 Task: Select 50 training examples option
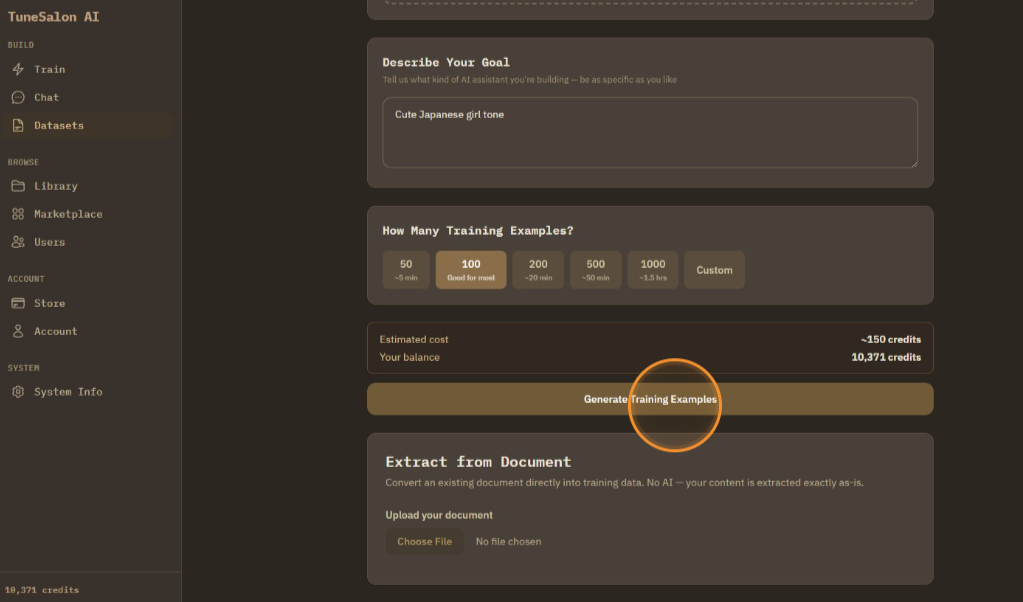(406, 270)
